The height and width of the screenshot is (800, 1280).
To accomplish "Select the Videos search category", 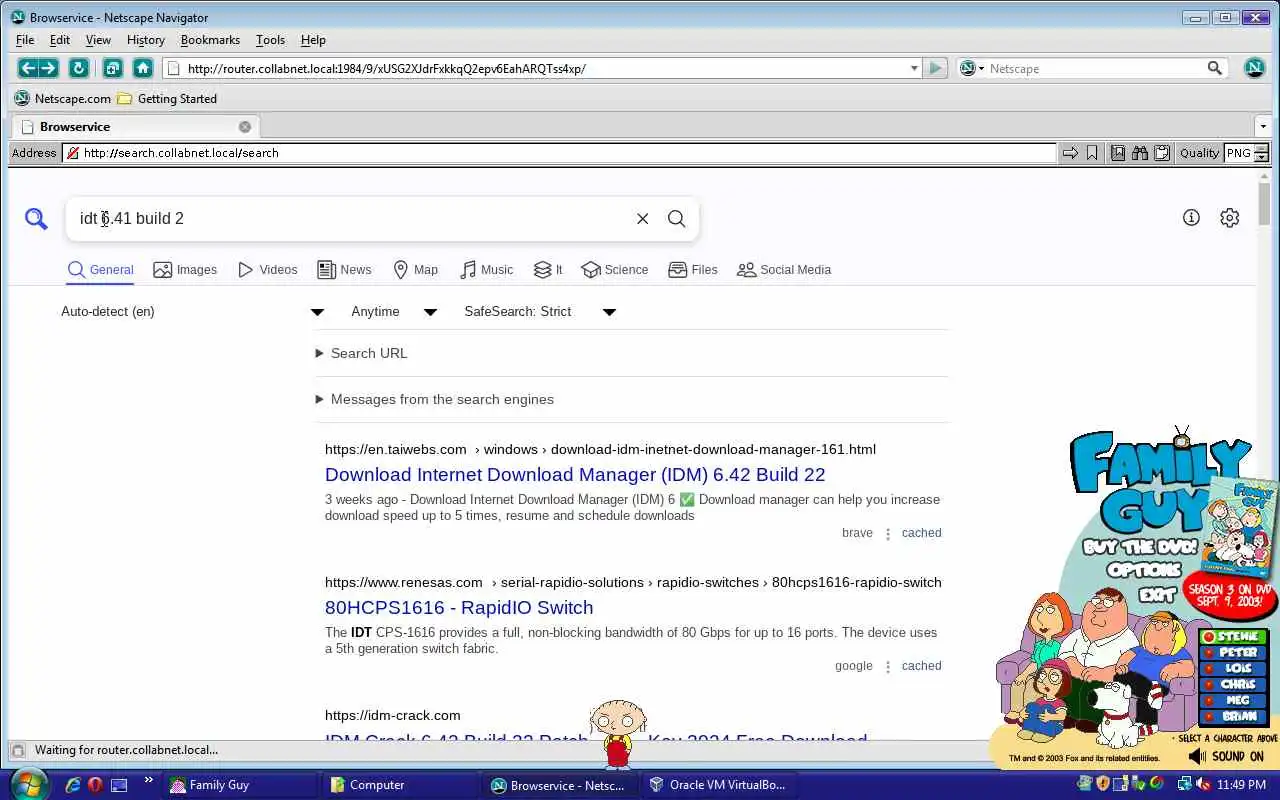I will pos(267,270).
